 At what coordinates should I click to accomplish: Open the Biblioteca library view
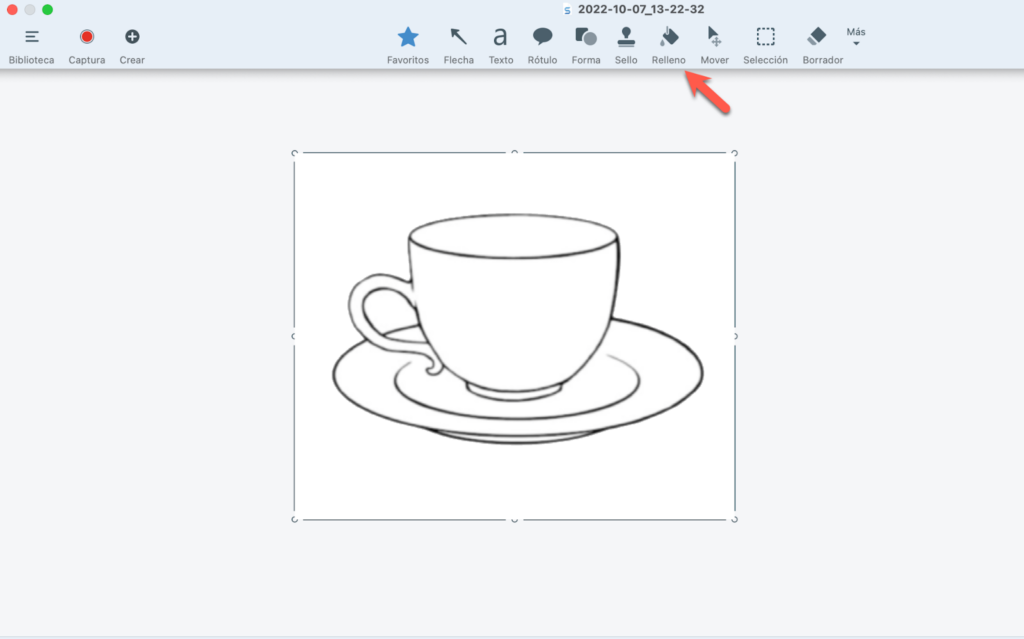[x=32, y=37]
